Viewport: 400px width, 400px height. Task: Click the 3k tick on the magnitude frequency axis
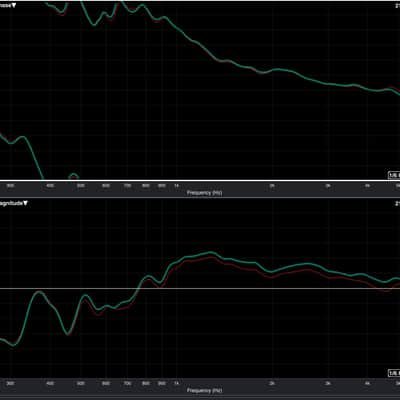[x=328, y=383]
